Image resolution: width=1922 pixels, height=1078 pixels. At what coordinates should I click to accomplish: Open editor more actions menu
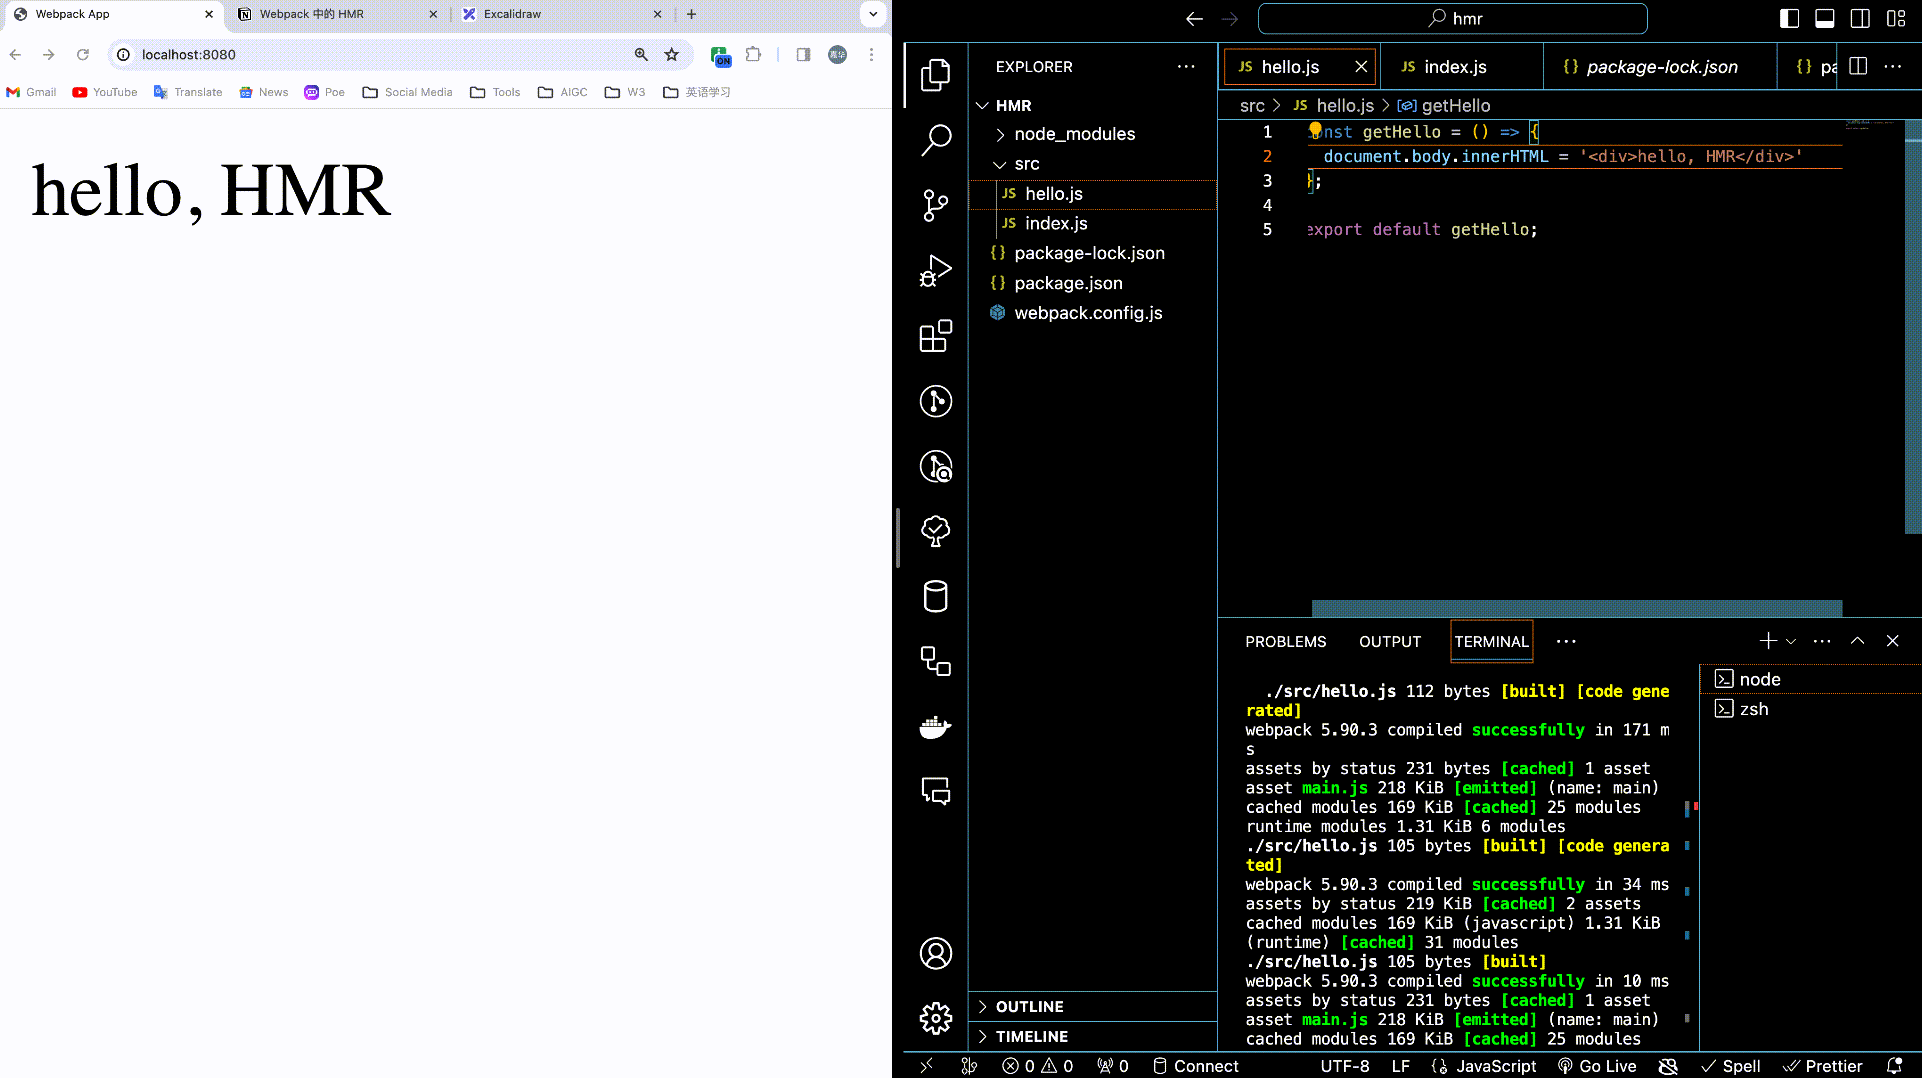click(x=1893, y=66)
